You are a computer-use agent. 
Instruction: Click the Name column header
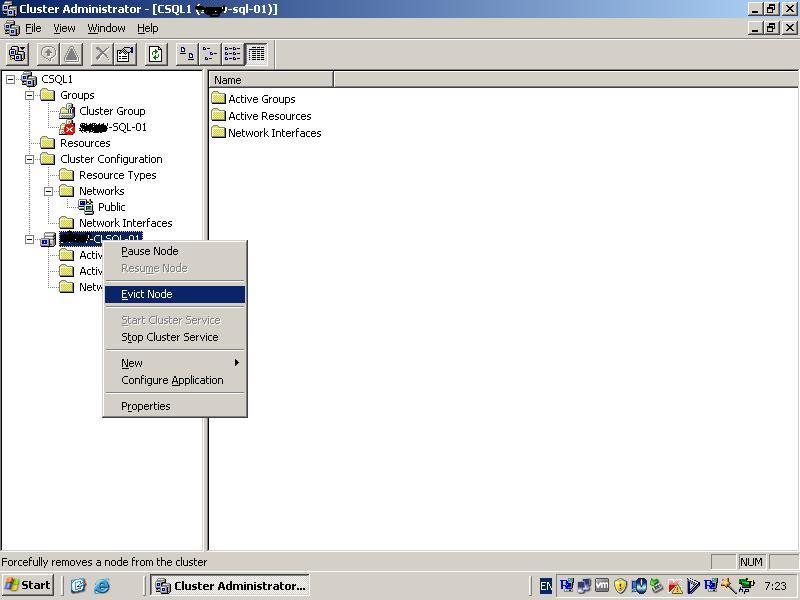(x=271, y=80)
